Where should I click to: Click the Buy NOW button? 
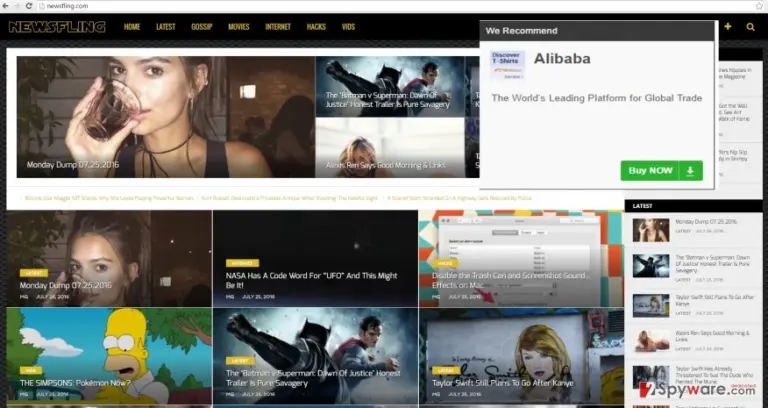click(x=662, y=171)
